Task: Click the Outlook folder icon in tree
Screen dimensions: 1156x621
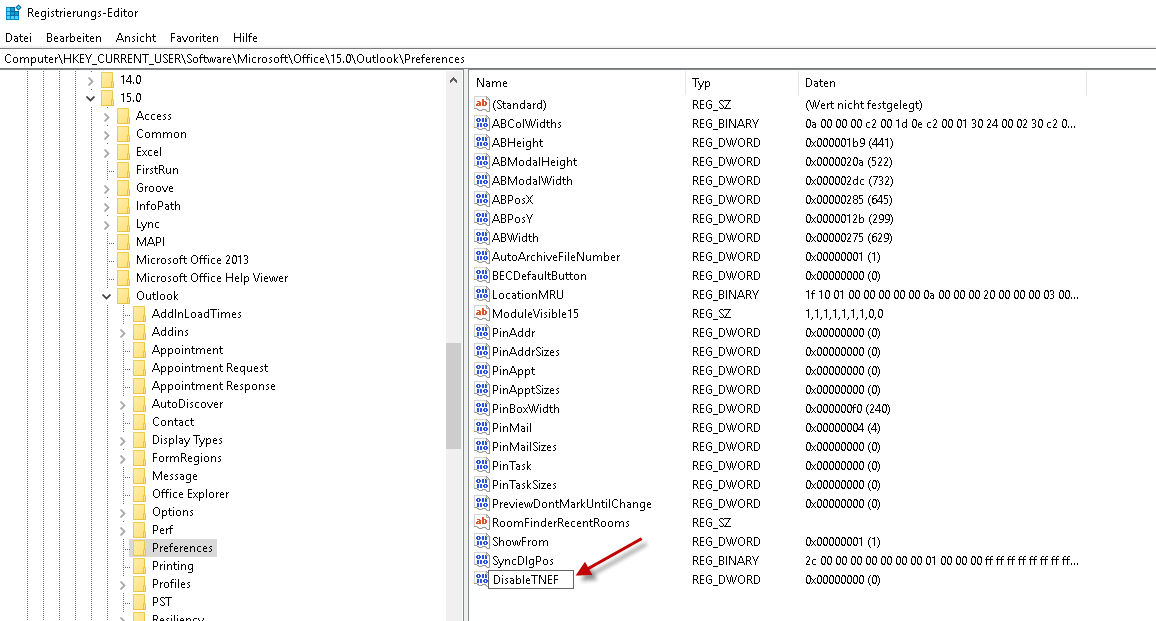Action: (x=123, y=296)
